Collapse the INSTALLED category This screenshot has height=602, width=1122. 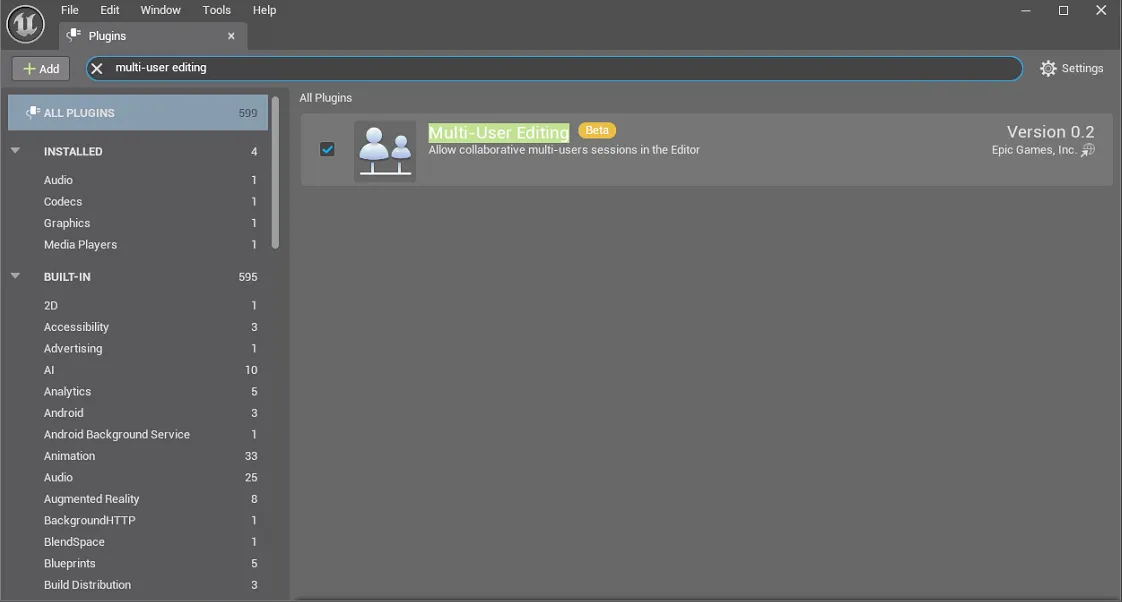pos(15,151)
